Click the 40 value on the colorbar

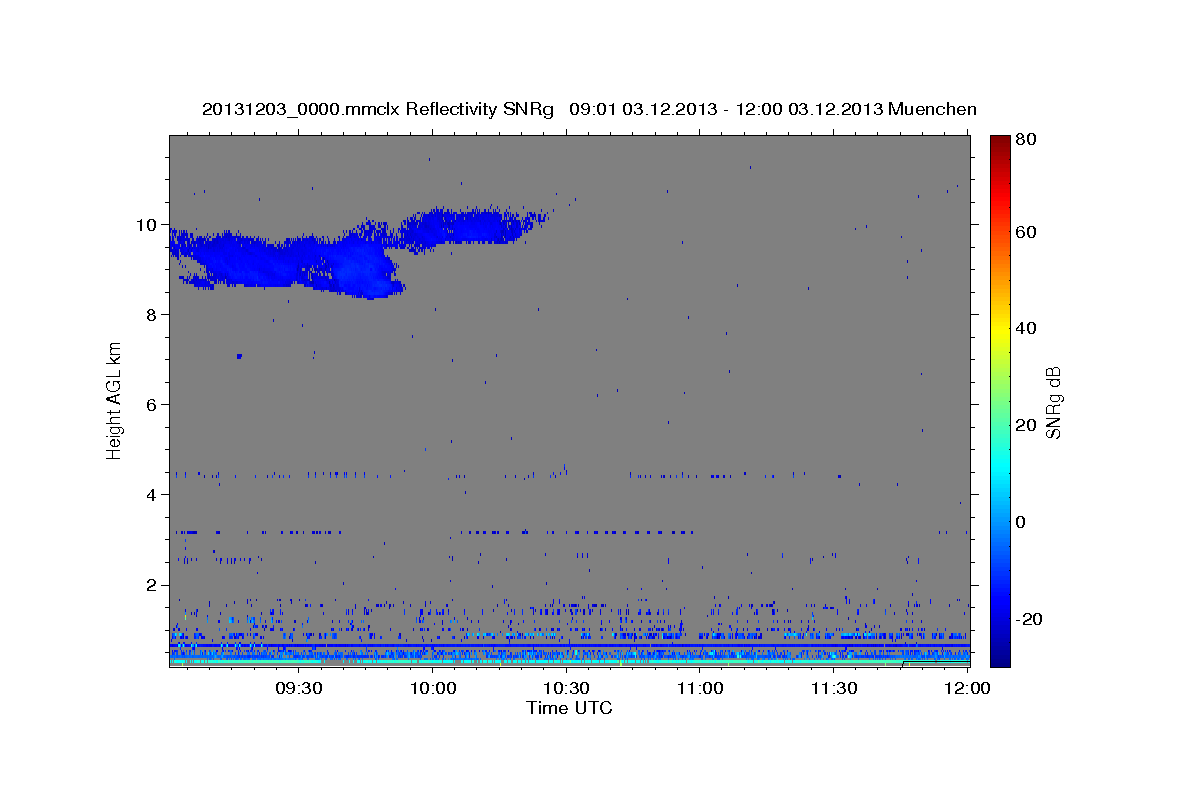pos(1025,328)
